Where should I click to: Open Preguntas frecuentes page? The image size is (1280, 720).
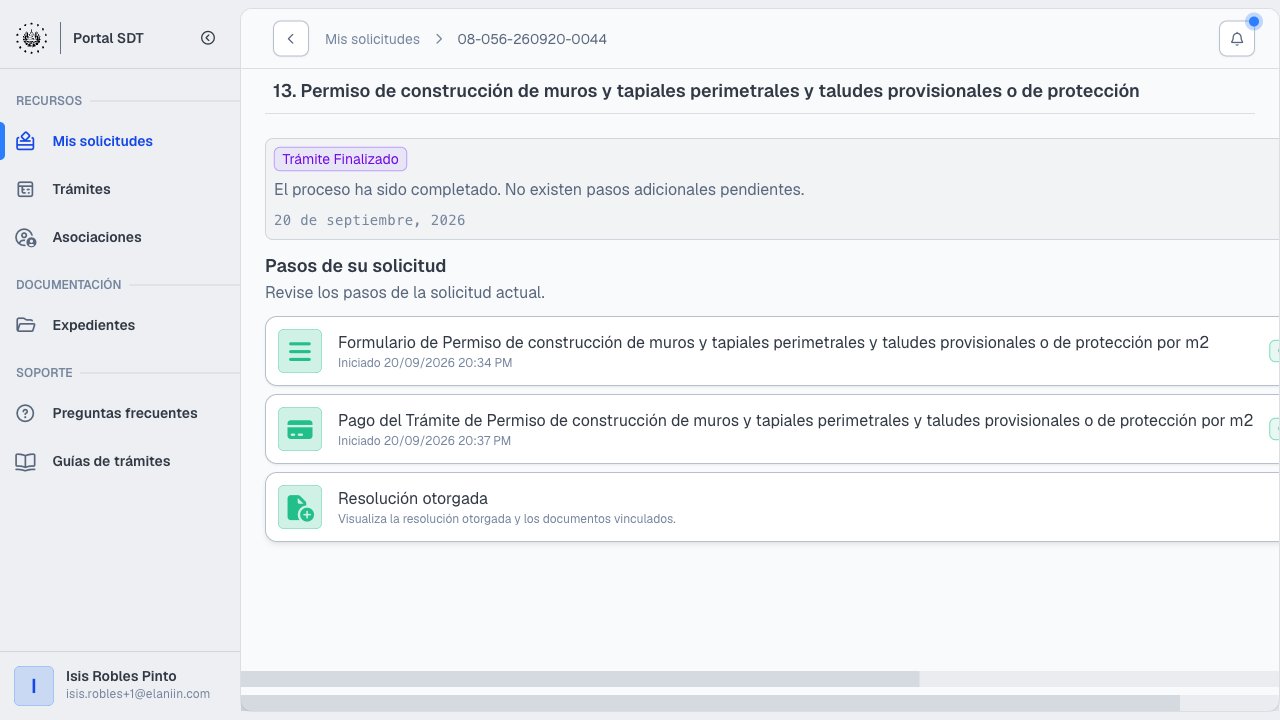pos(120,413)
